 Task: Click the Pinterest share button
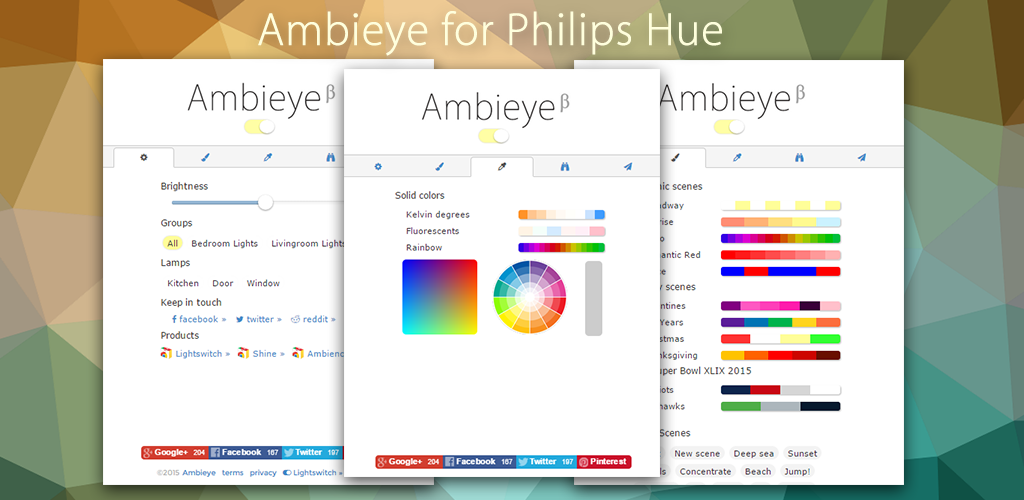click(604, 461)
